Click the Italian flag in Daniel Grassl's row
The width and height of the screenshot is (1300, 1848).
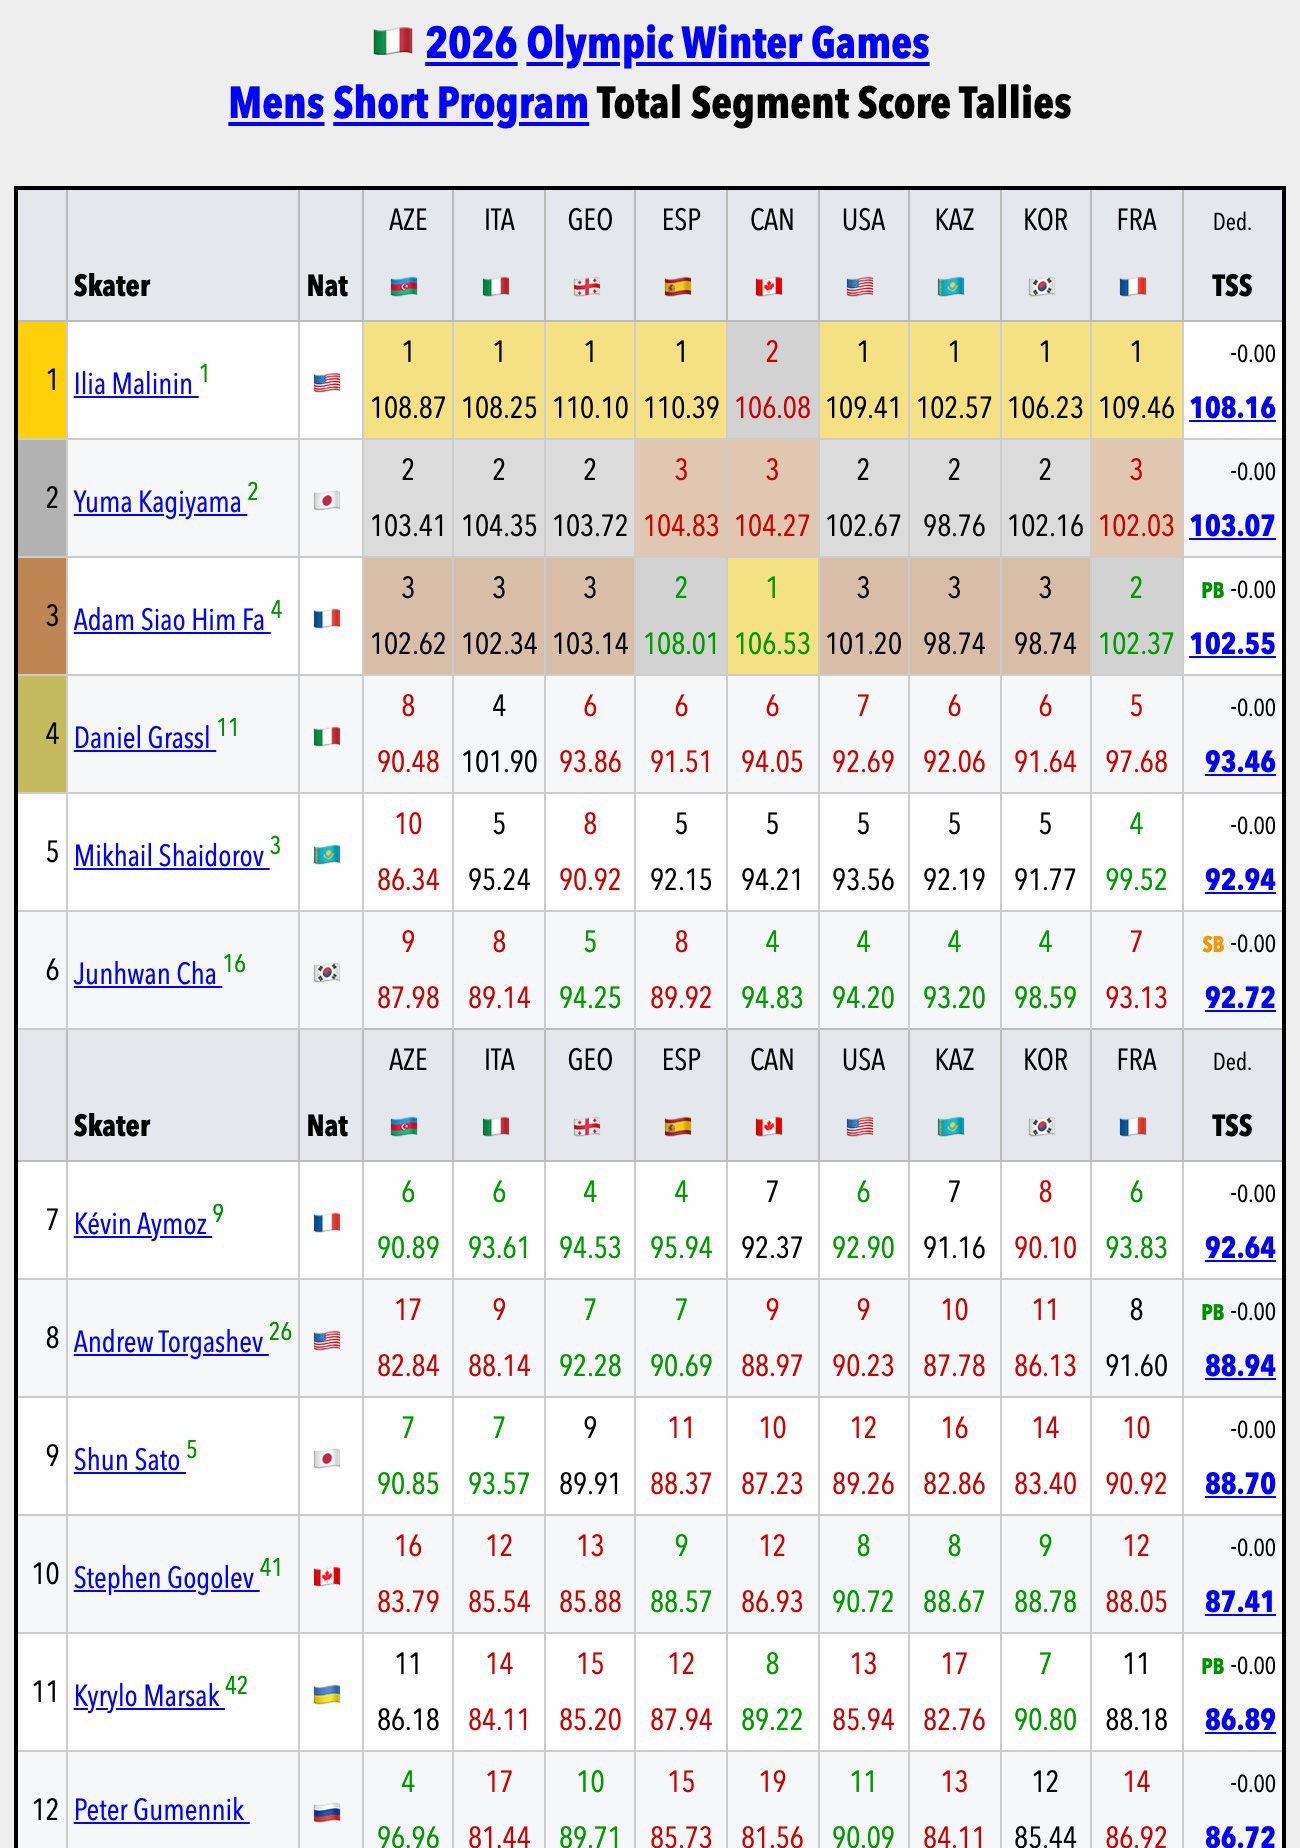click(327, 736)
